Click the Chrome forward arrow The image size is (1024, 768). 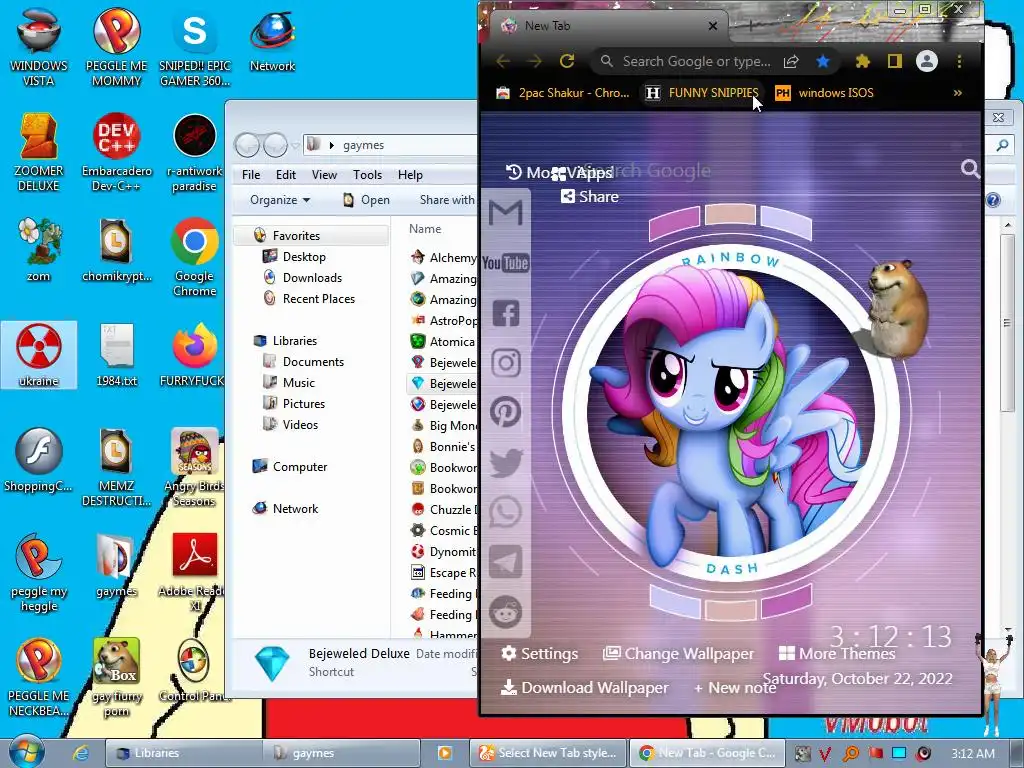(534, 61)
